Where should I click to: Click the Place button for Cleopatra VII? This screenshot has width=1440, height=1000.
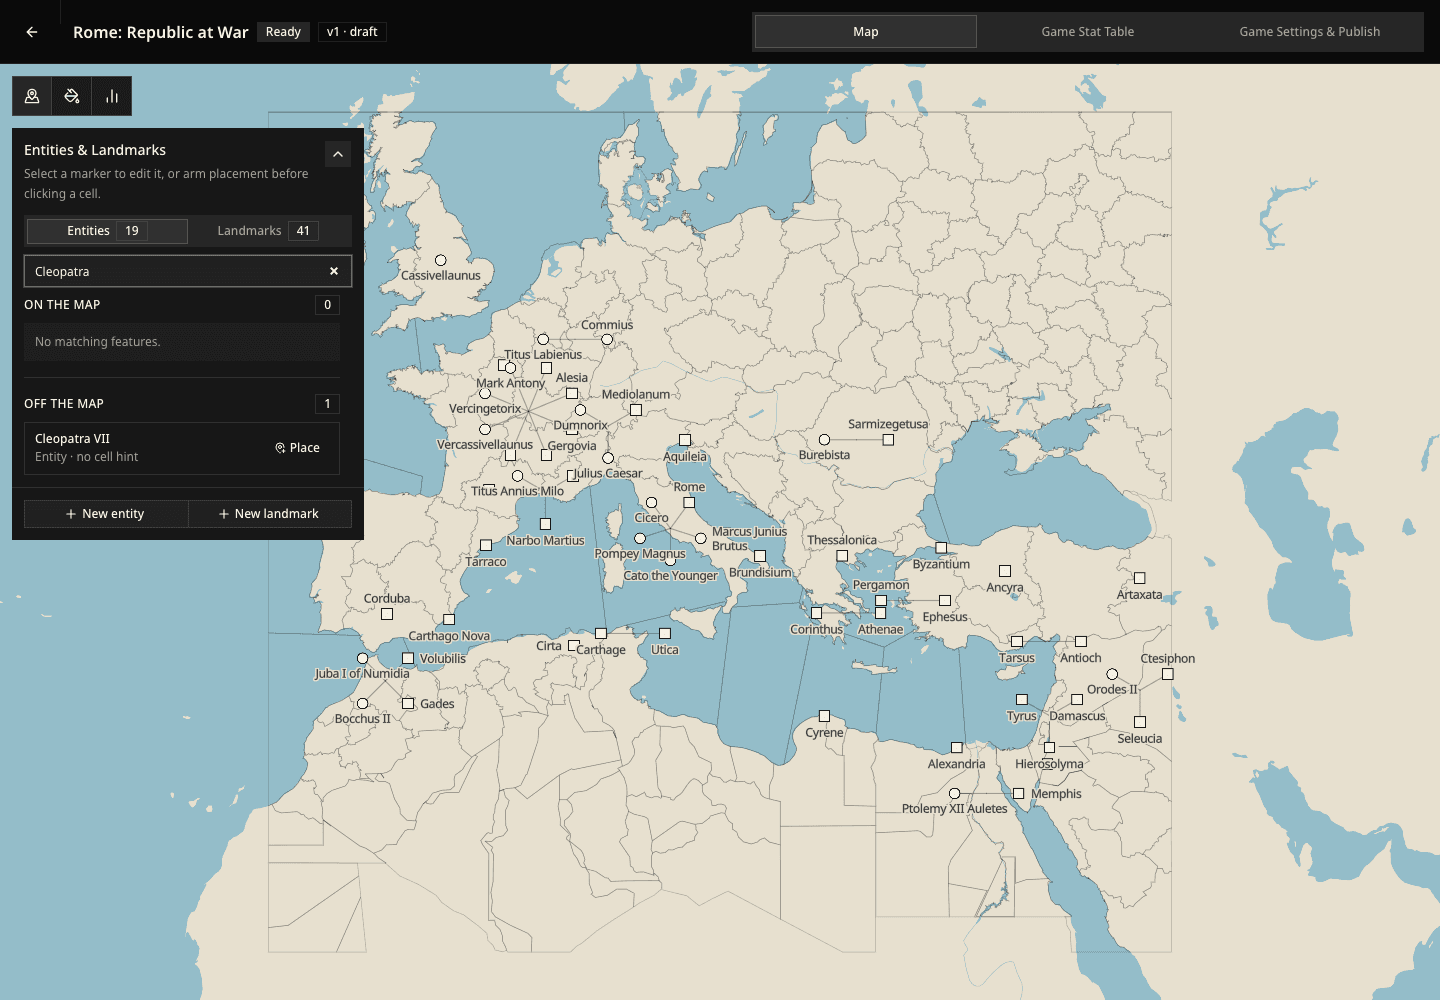tap(298, 448)
